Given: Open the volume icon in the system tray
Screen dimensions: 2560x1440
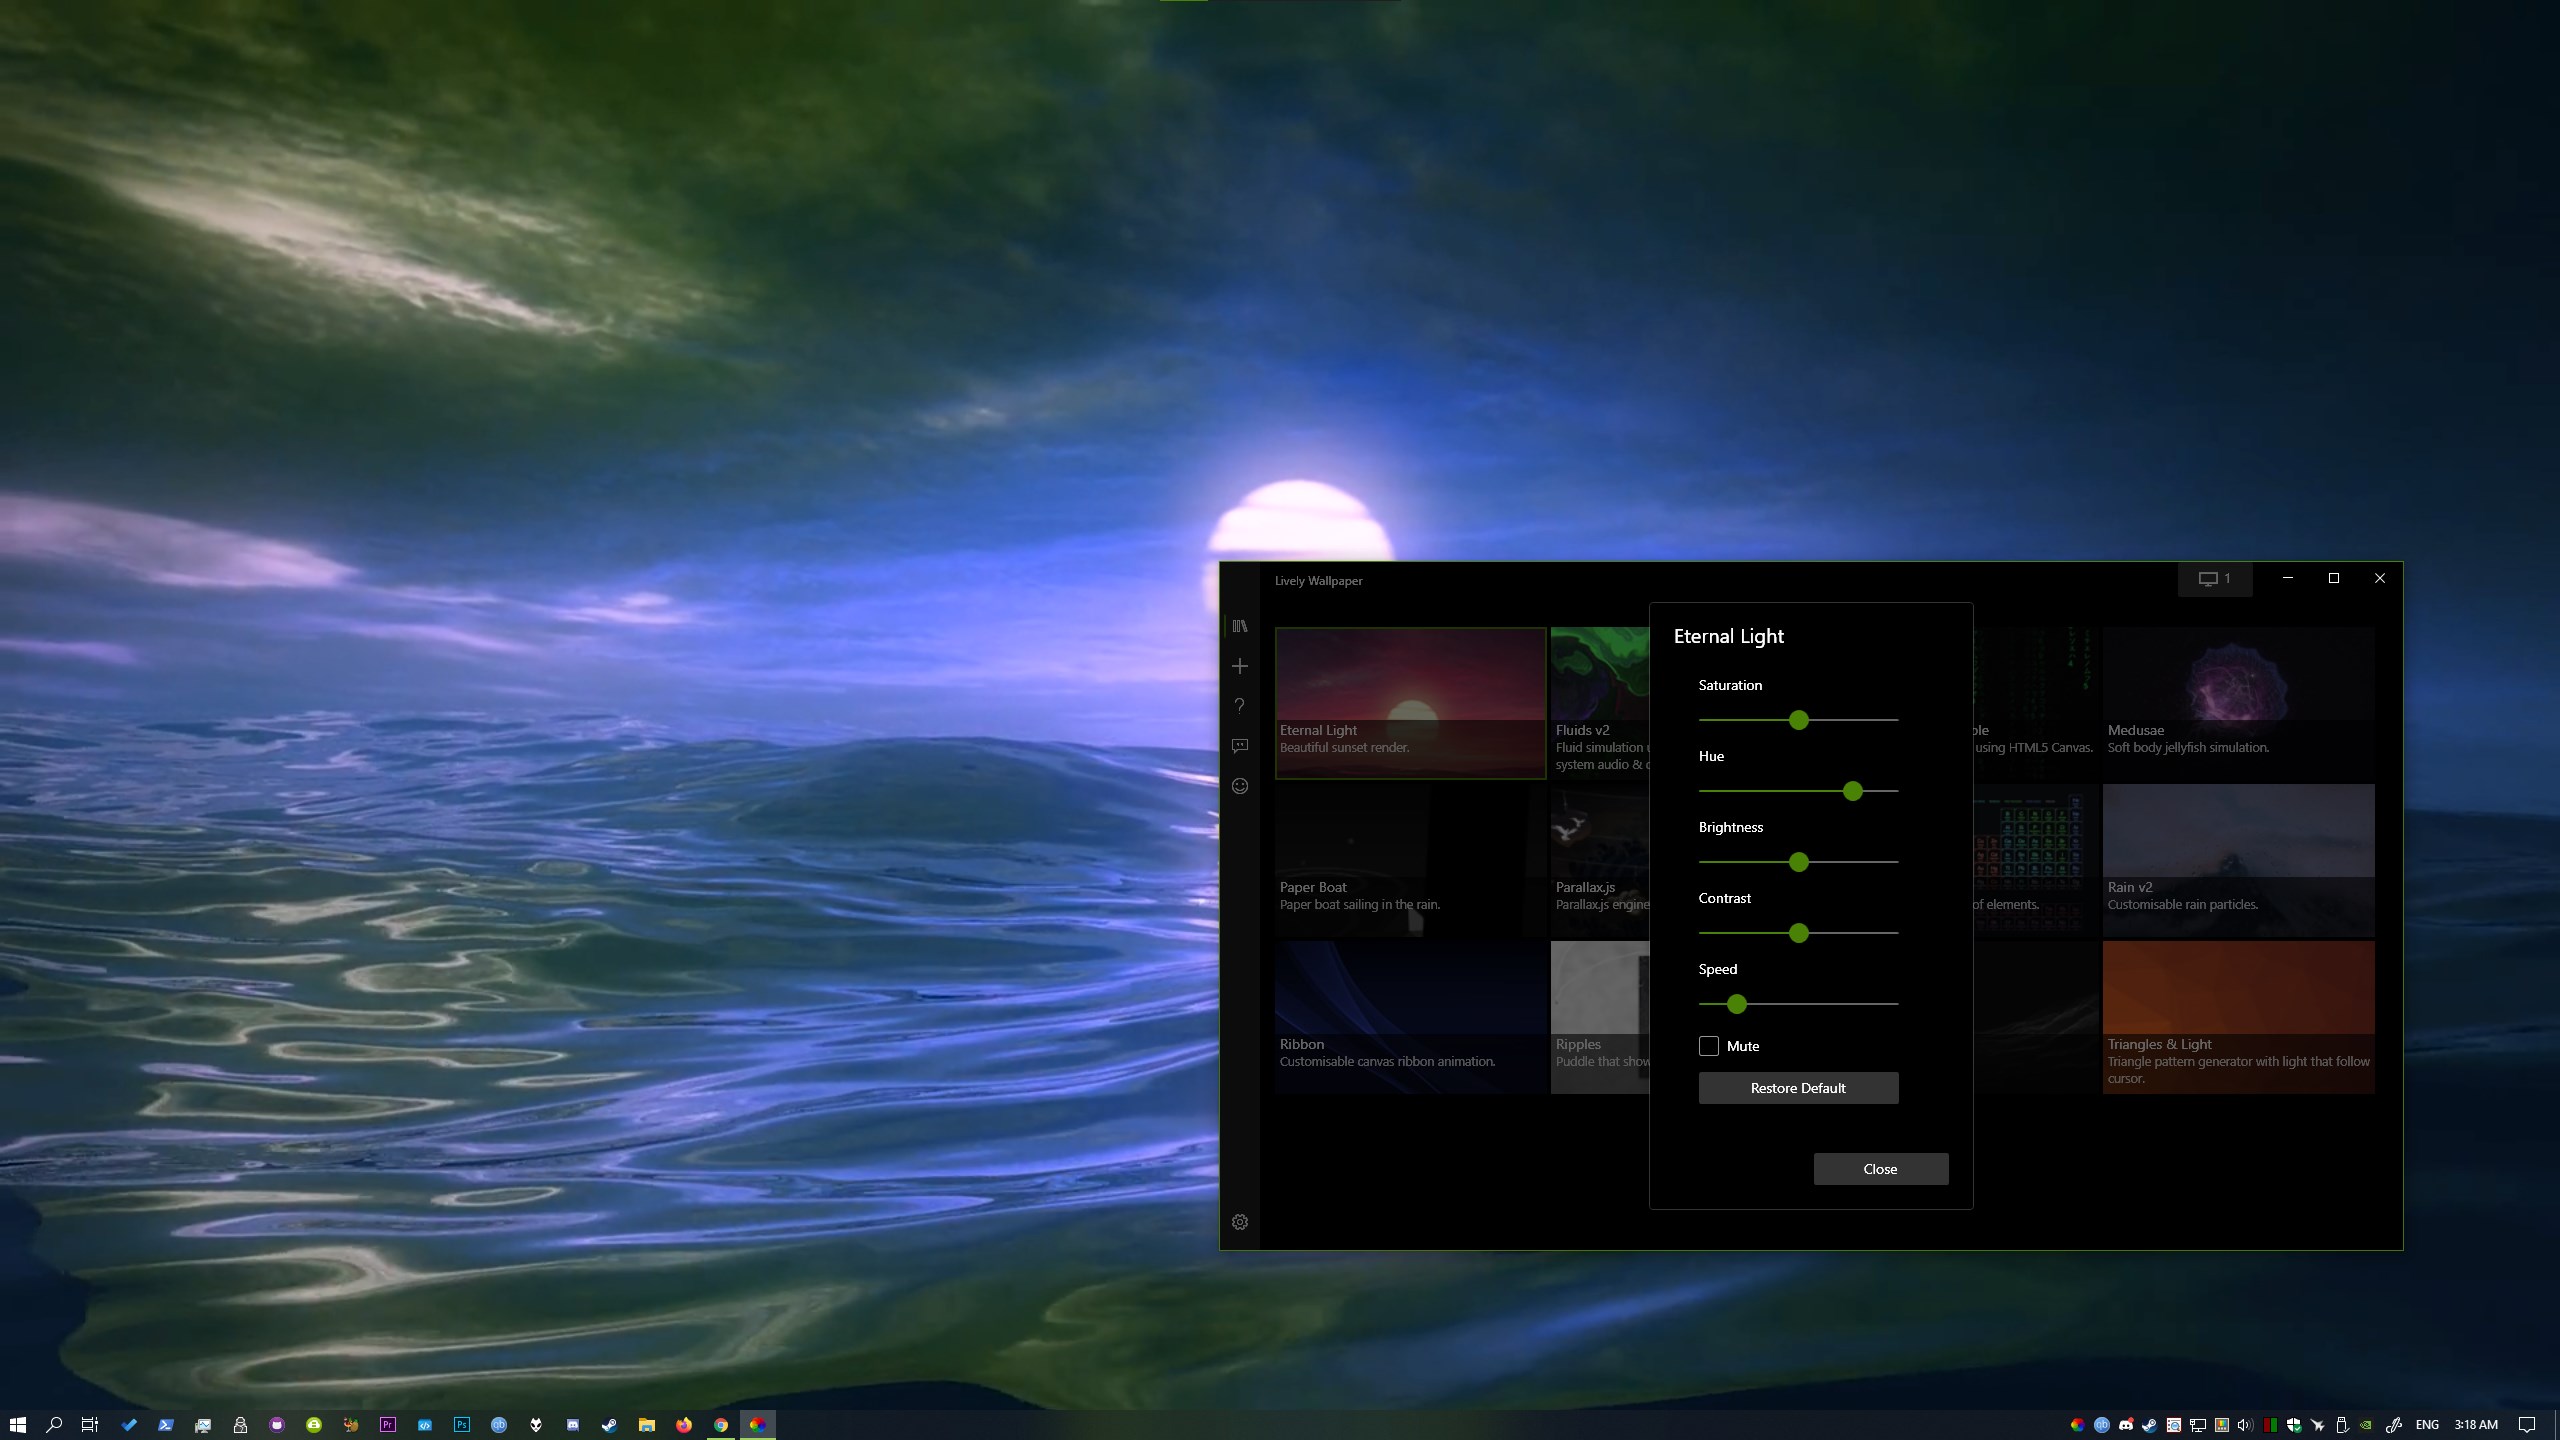Looking at the screenshot, I should [2245, 1425].
